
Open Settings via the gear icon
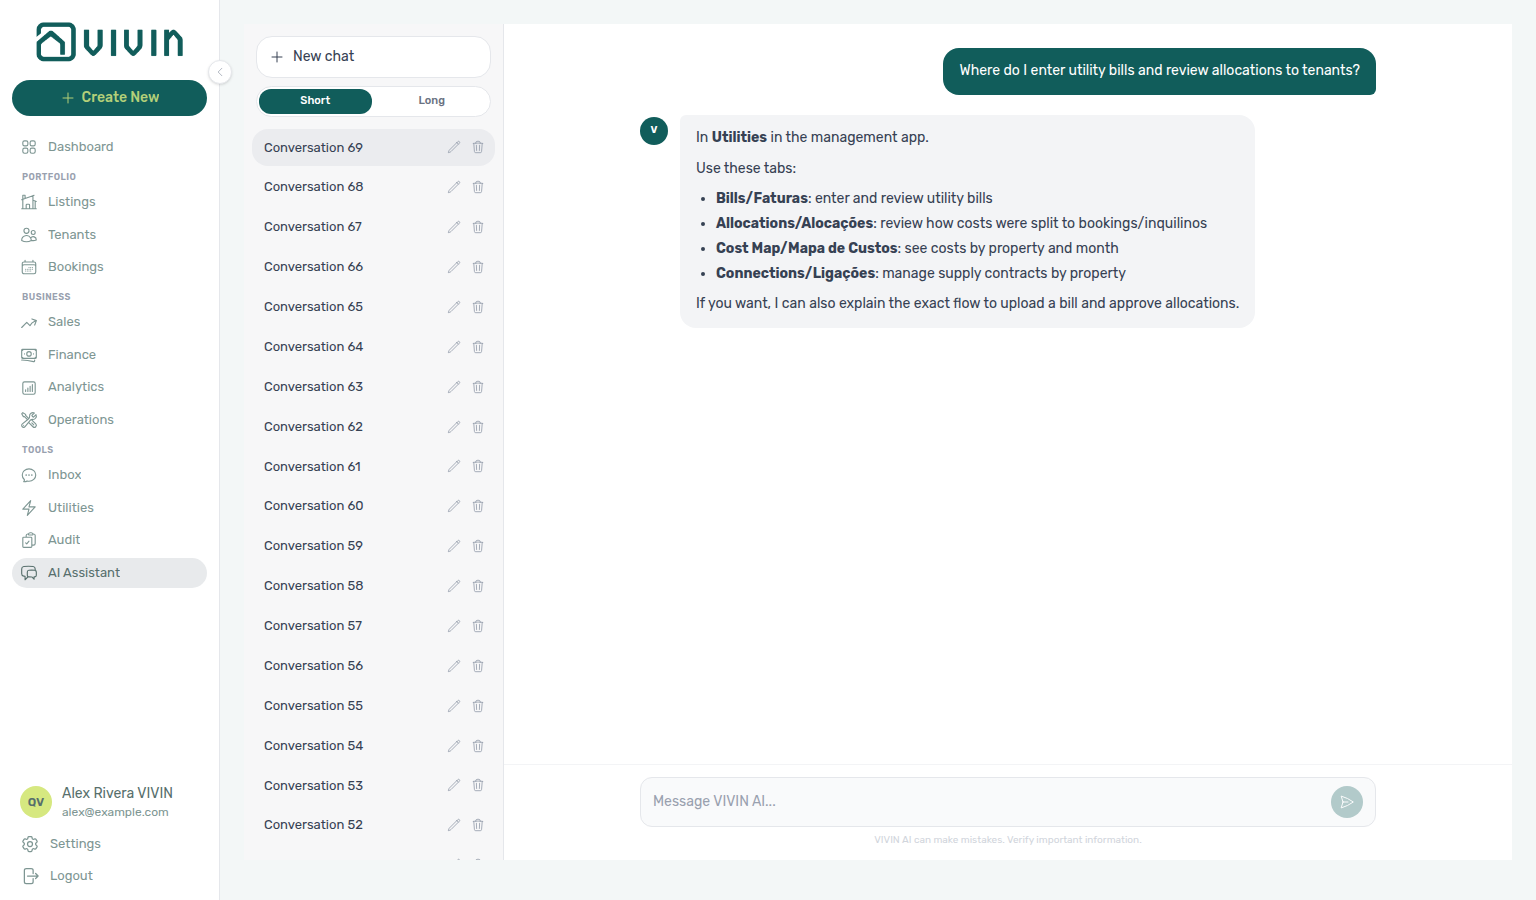click(30, 844)
